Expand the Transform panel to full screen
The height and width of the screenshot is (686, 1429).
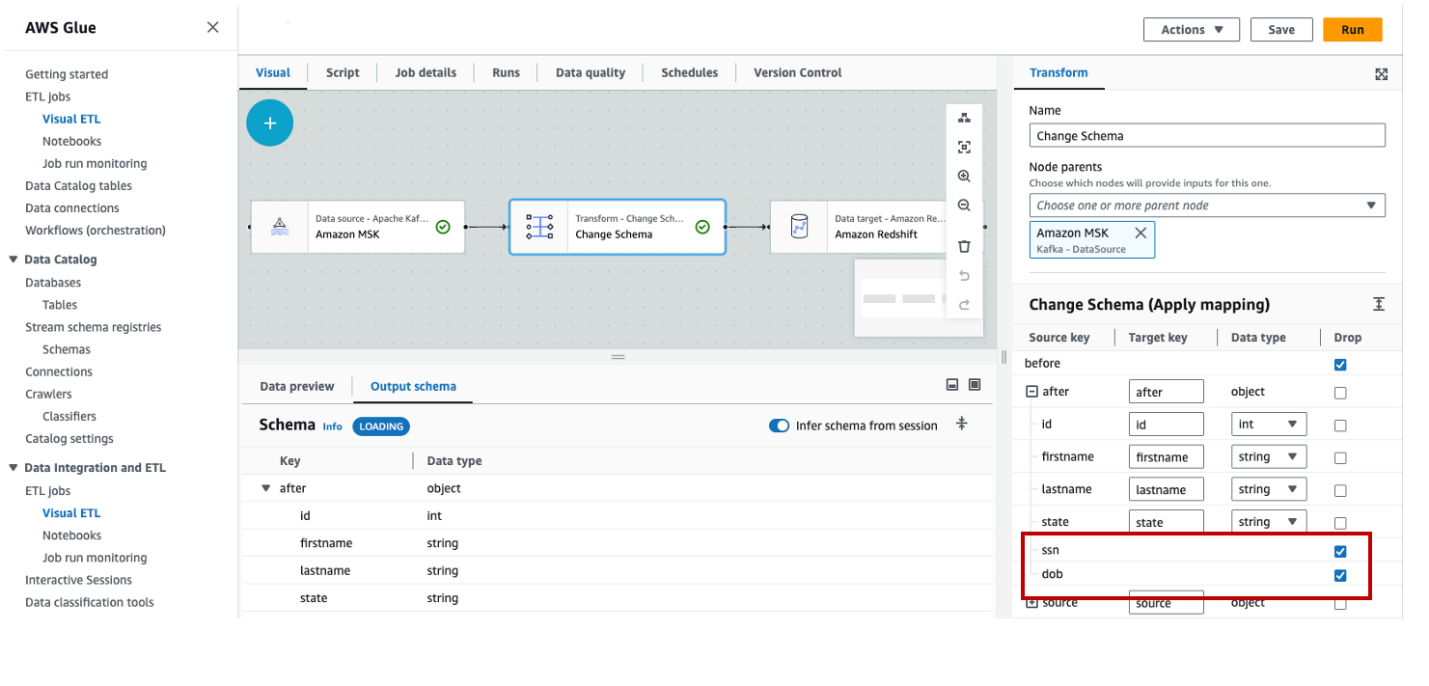1381,74
